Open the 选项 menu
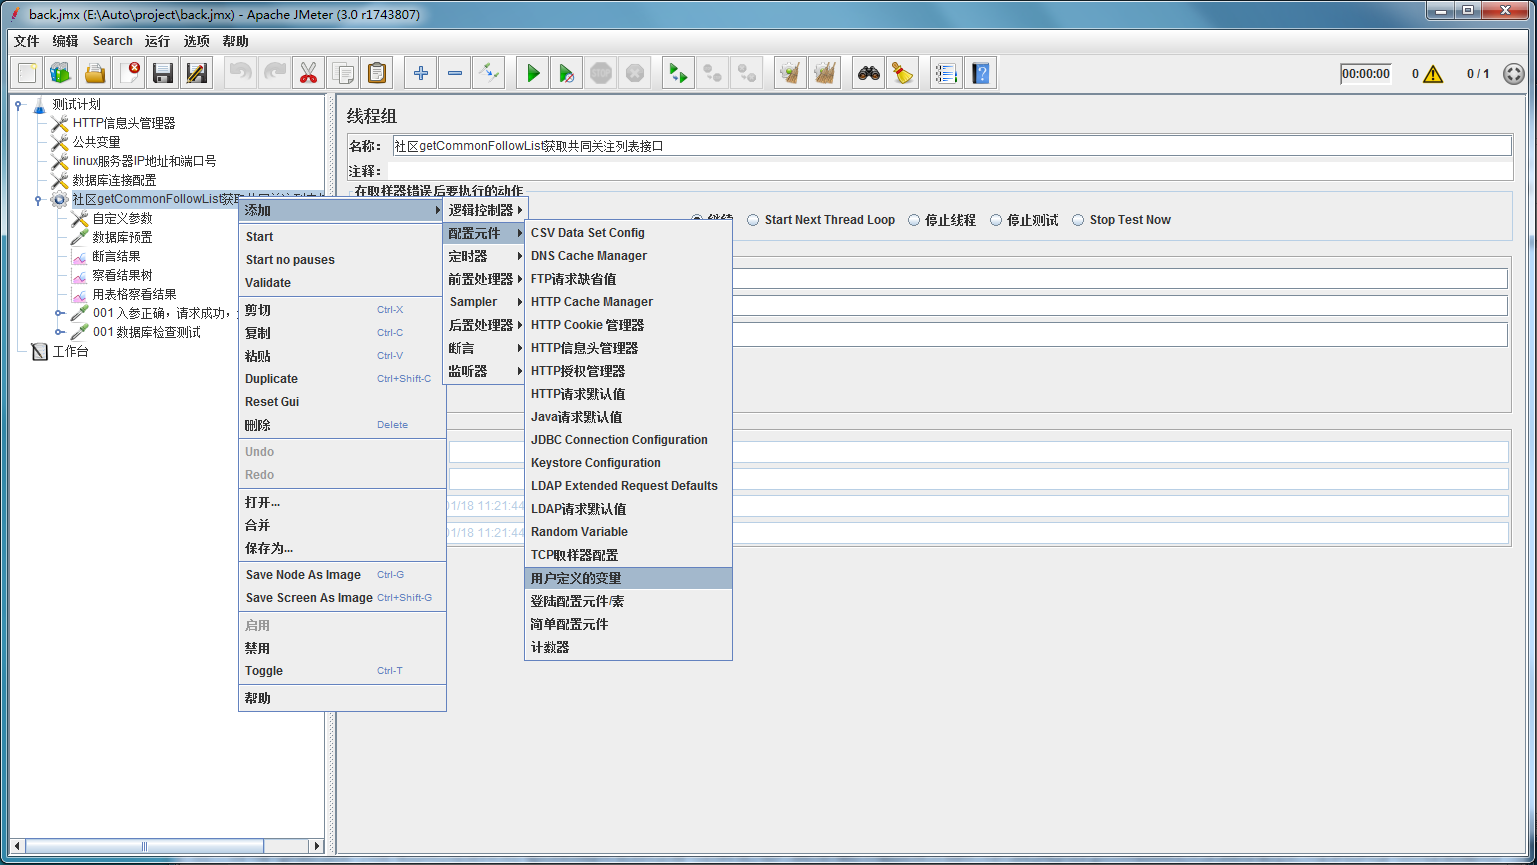The height and width of the screenshot is (865, 1537). [x=196, y=41]
